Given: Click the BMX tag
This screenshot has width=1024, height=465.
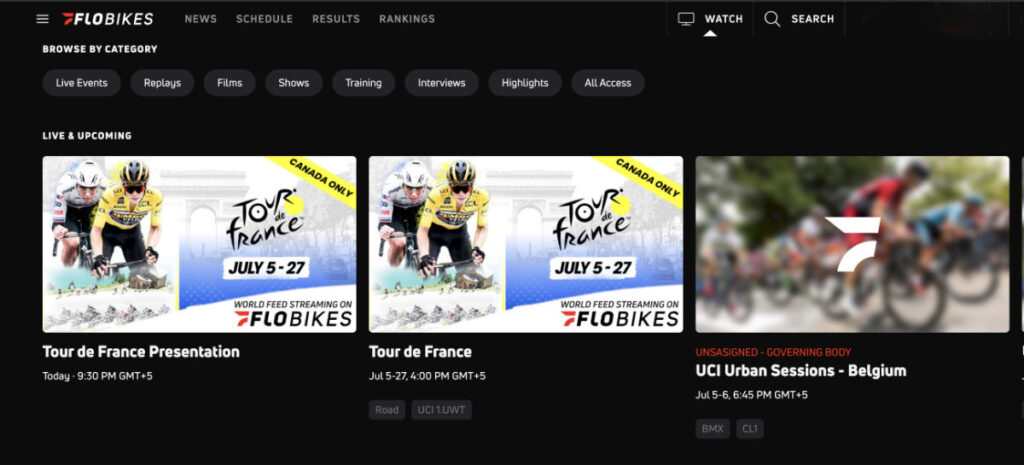Looking at the screenshot, I should pyautogui.click(x=712, y=429).
